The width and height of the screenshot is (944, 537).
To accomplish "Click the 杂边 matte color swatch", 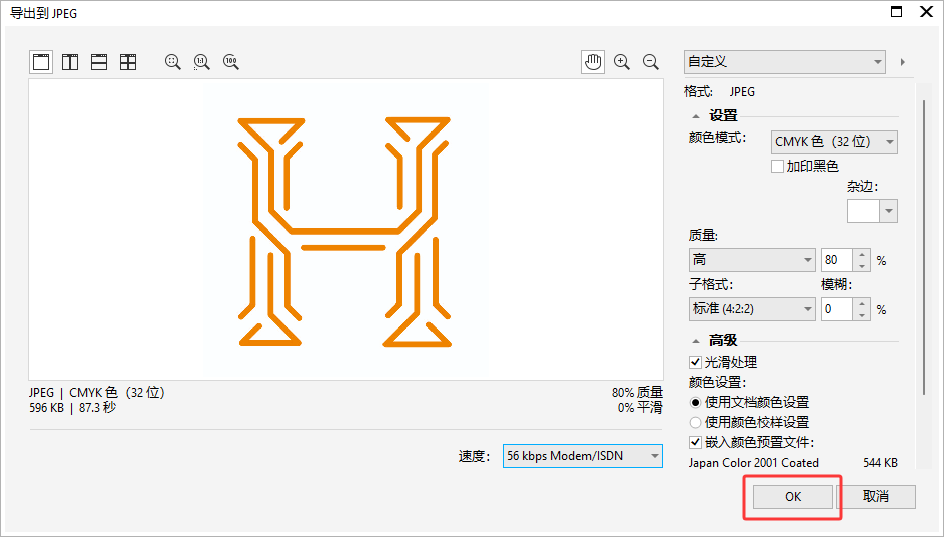I will (863, 211).
